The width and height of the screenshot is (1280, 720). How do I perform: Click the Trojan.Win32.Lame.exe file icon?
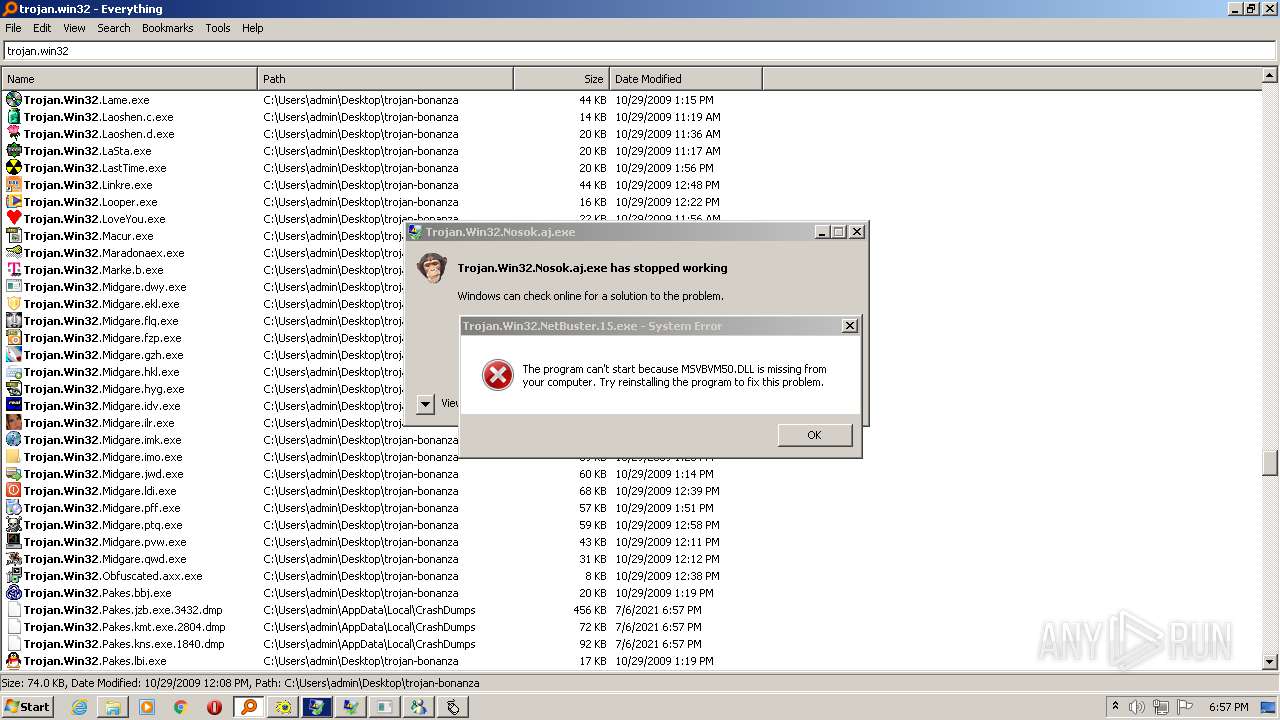click(14, 100)
